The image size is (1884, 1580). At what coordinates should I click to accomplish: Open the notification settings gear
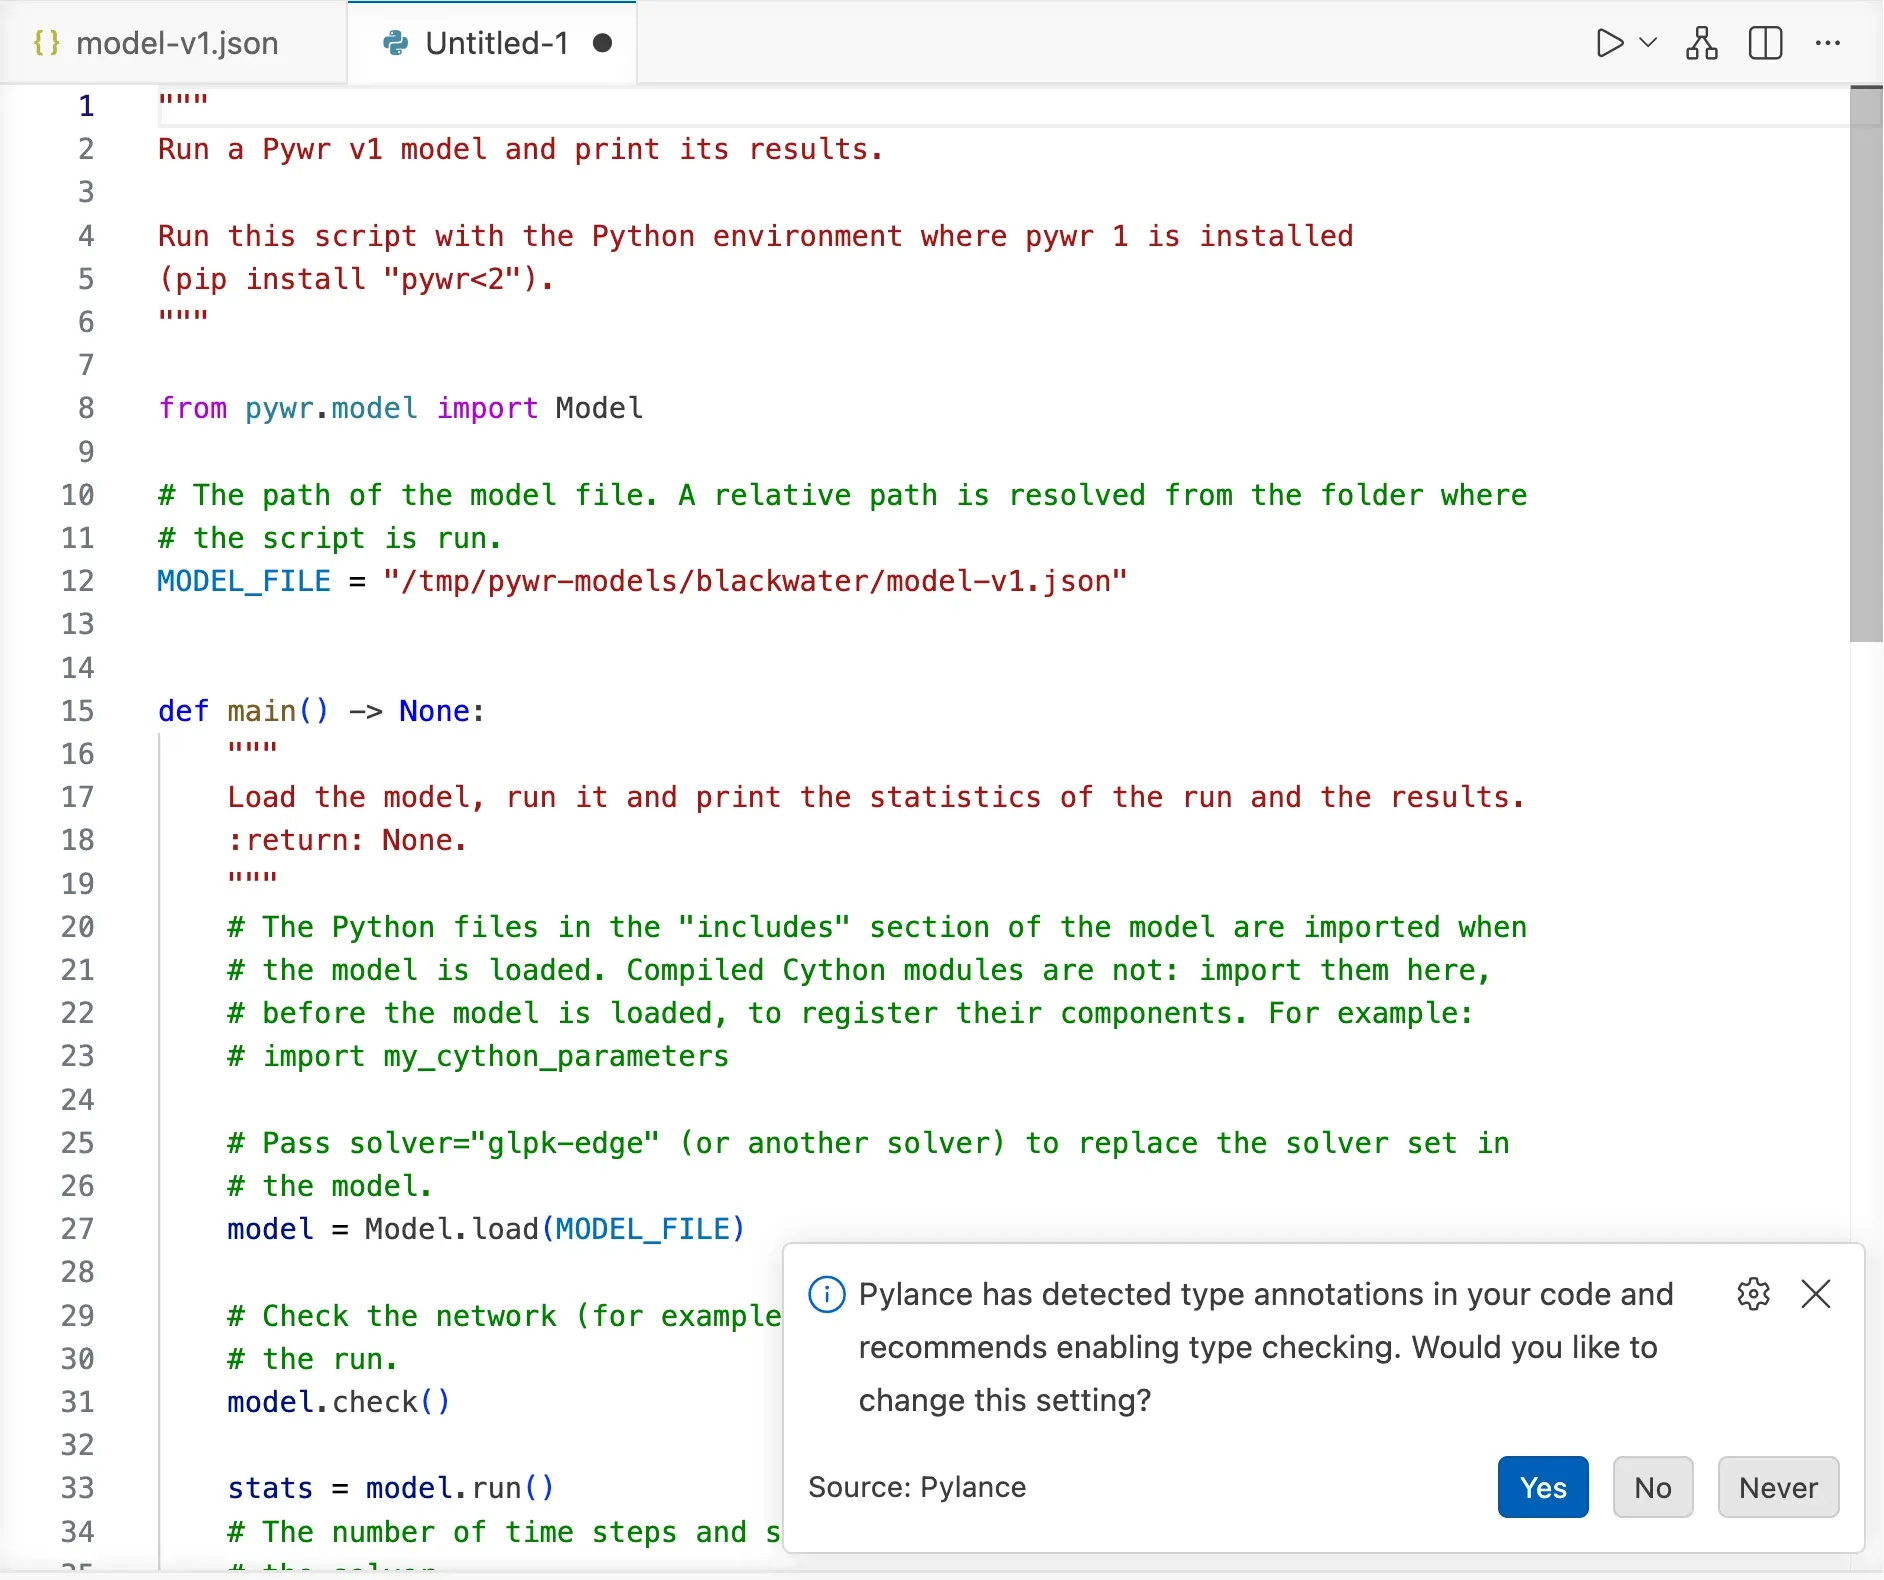pos(1753,1294)
